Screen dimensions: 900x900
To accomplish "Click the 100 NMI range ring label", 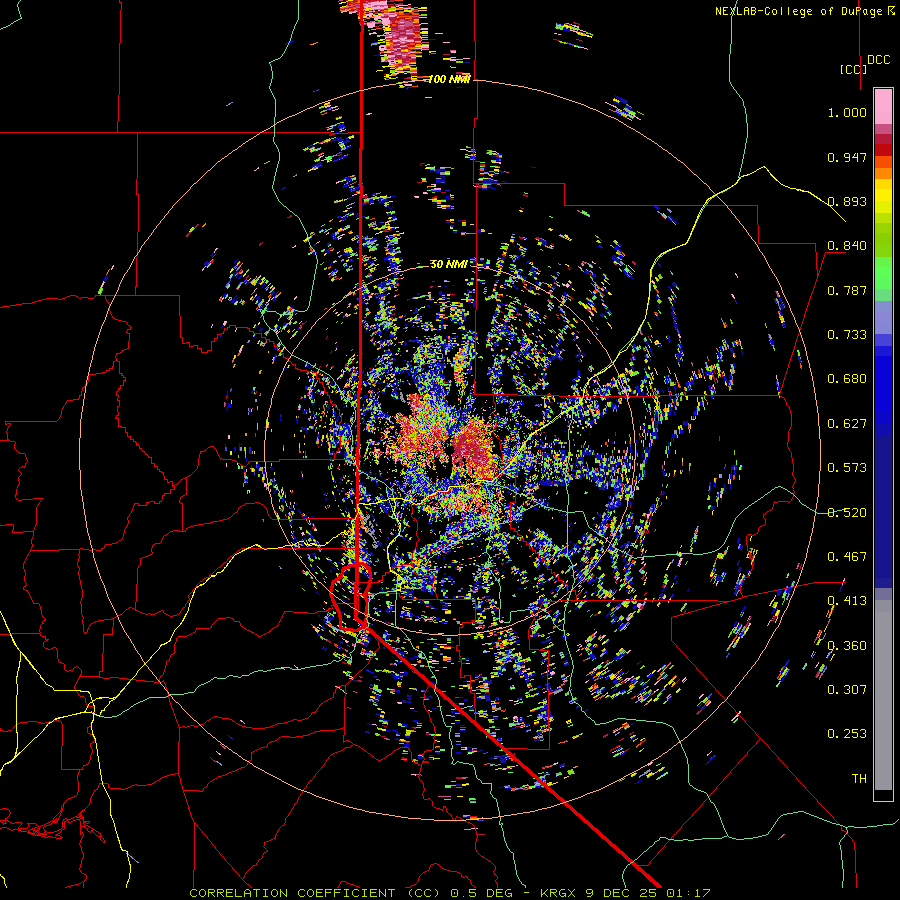I will coord(448,79).
